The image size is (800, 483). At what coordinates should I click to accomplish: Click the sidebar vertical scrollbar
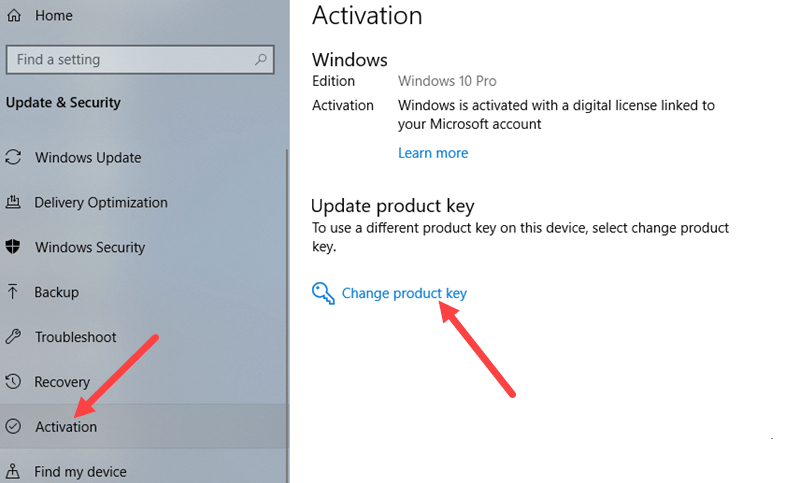(287, 315)
